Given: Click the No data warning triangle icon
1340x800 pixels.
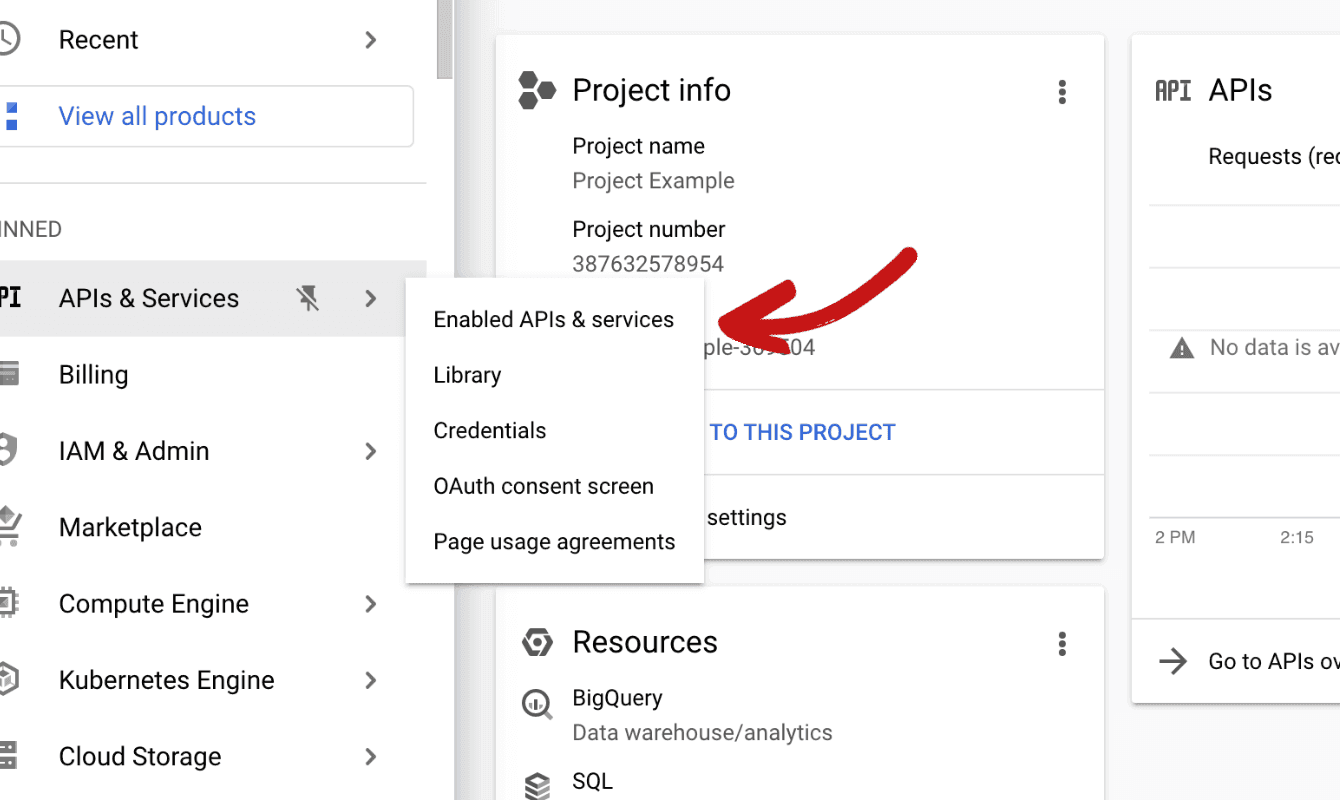Looking at the screenshot, I should pos(1182,348).
